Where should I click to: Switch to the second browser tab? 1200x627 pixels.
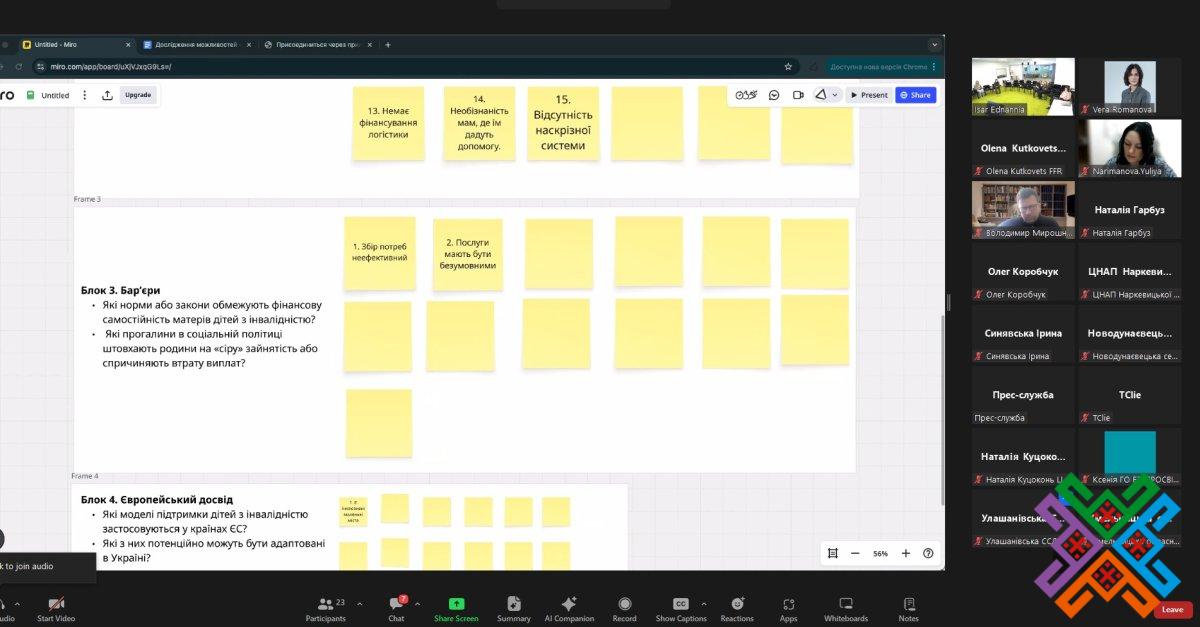coord(195,45)
